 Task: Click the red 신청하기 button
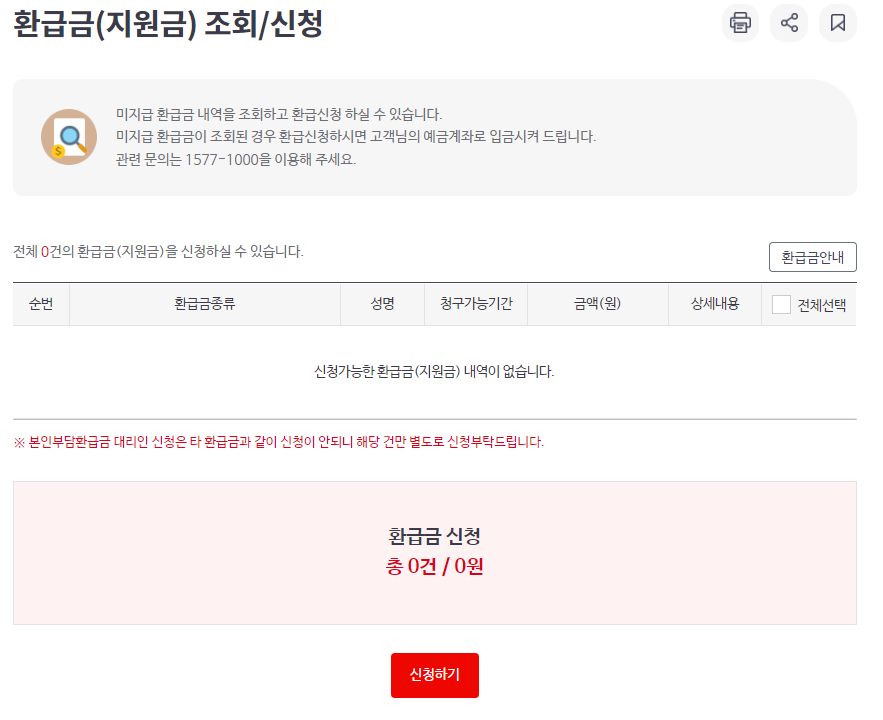tap(435, 675)
